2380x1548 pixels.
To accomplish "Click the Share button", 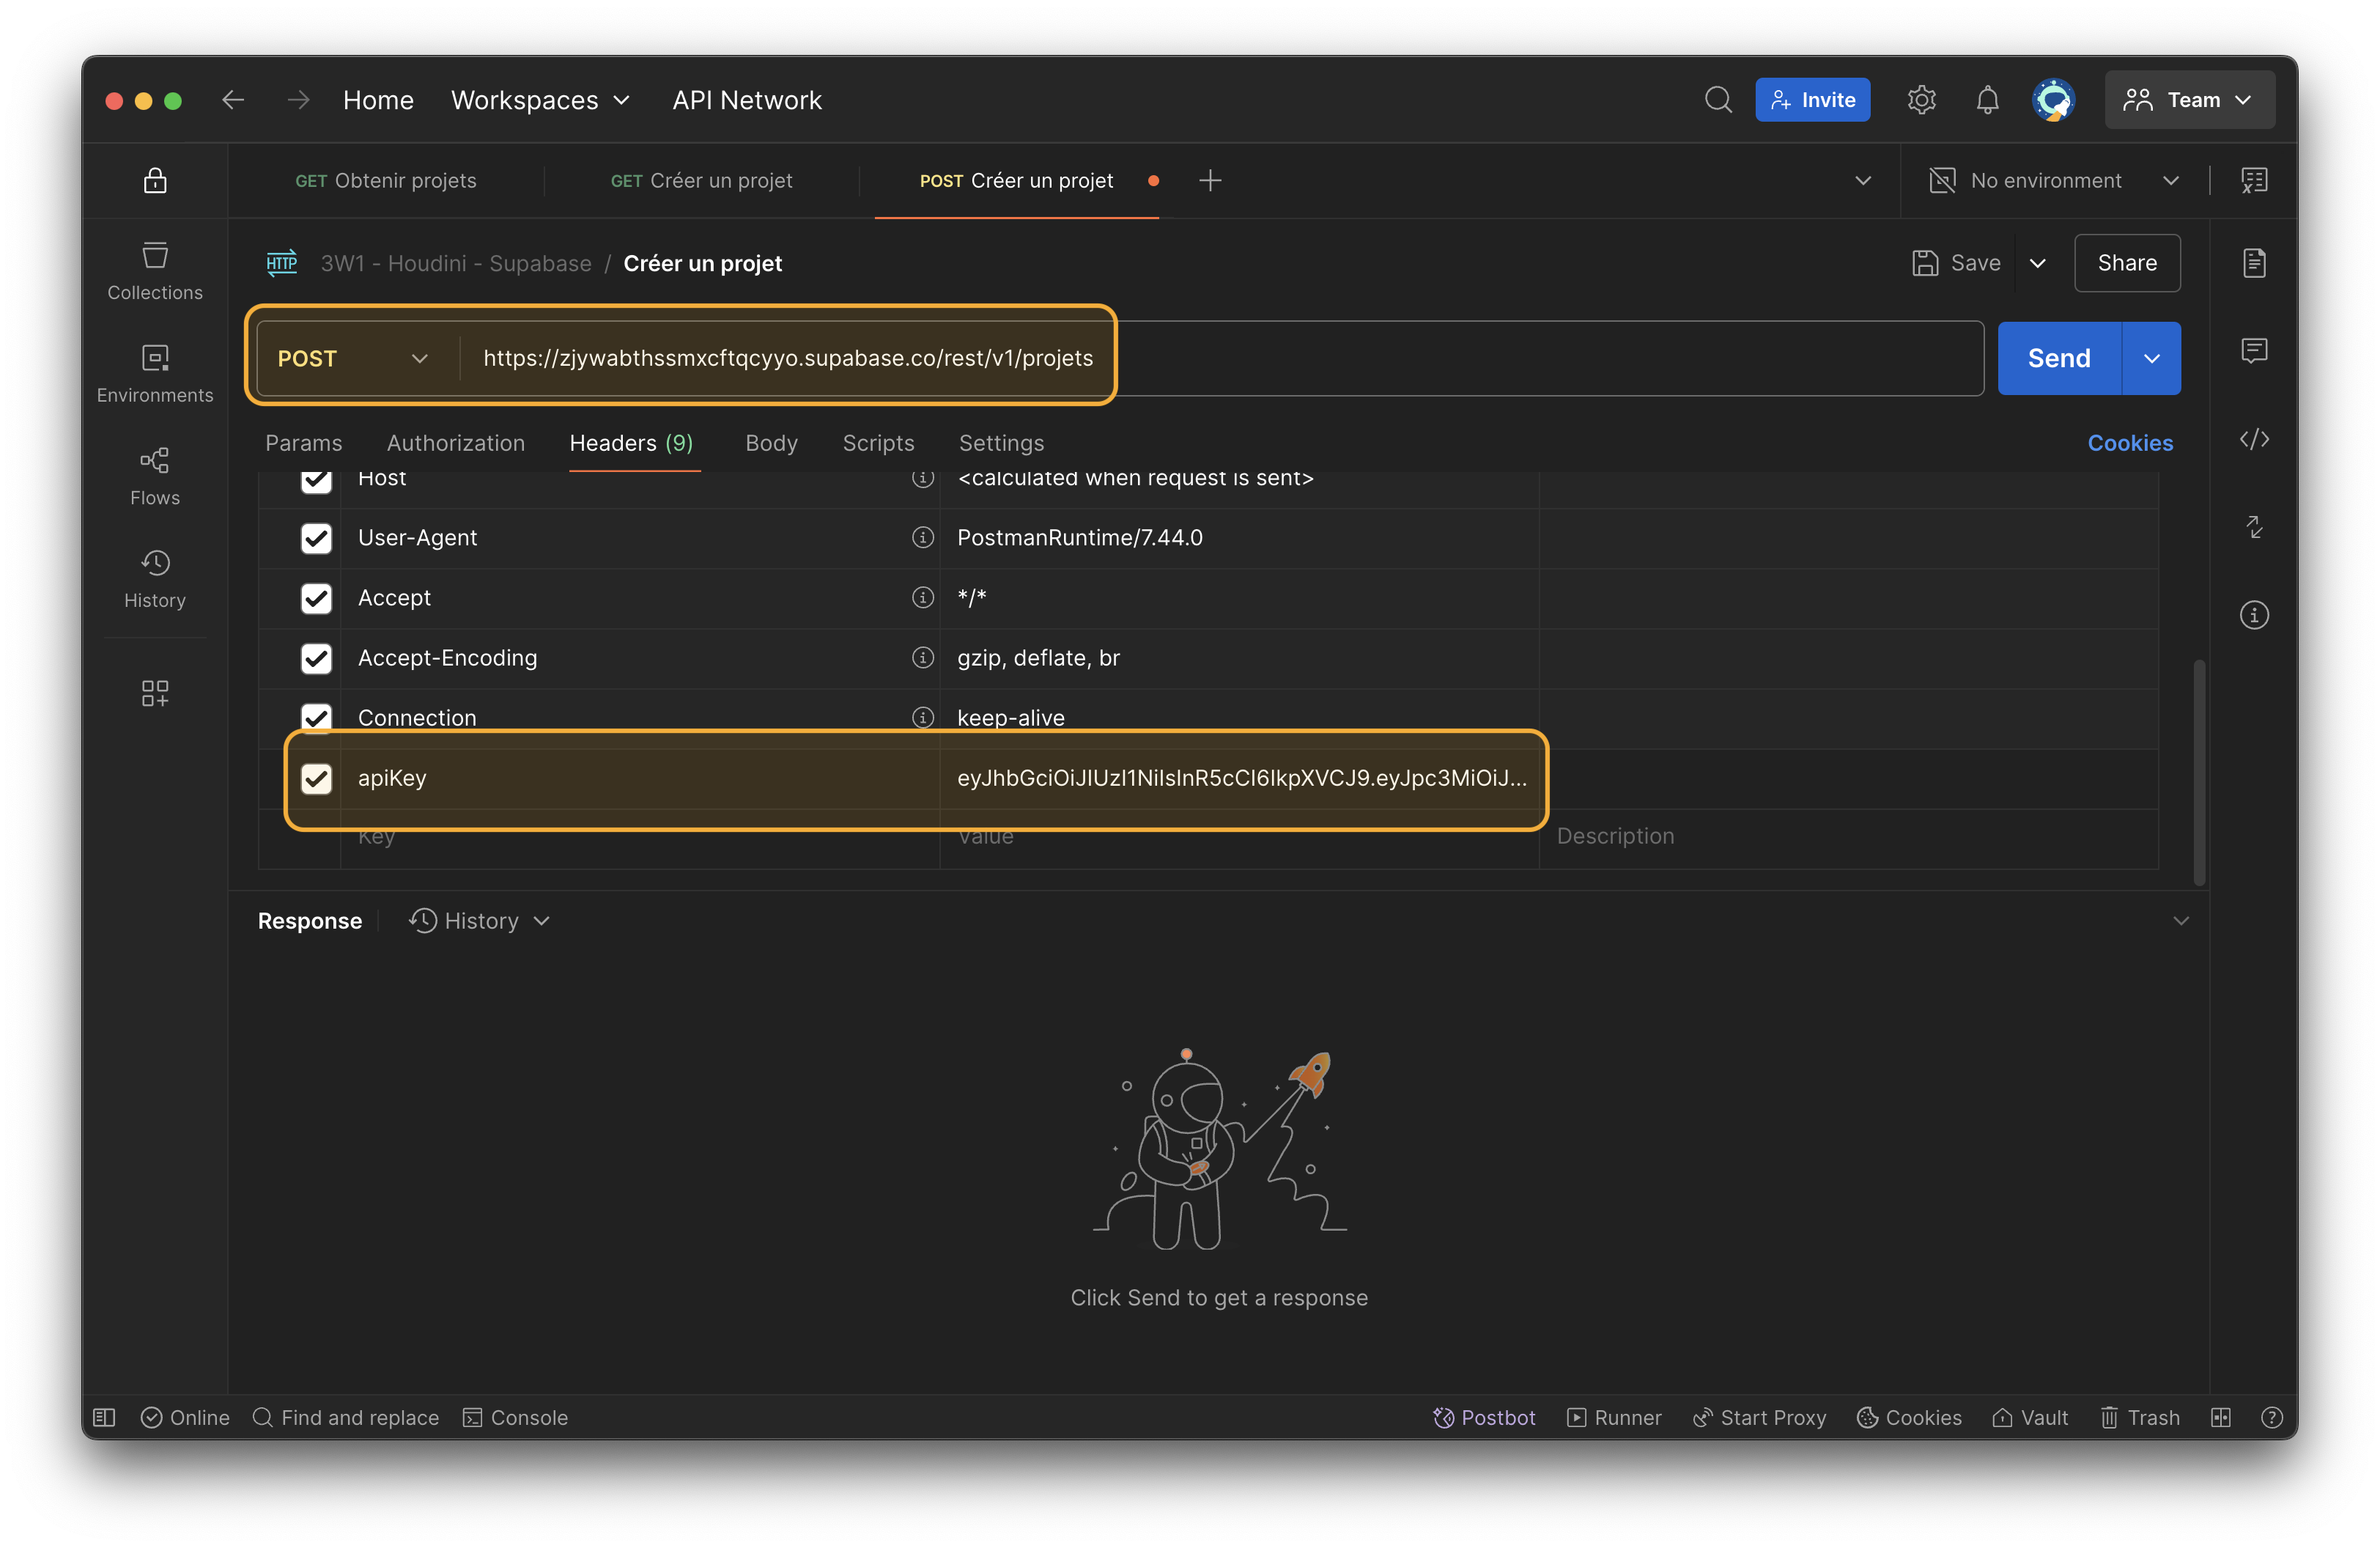I will [2127, 263].
